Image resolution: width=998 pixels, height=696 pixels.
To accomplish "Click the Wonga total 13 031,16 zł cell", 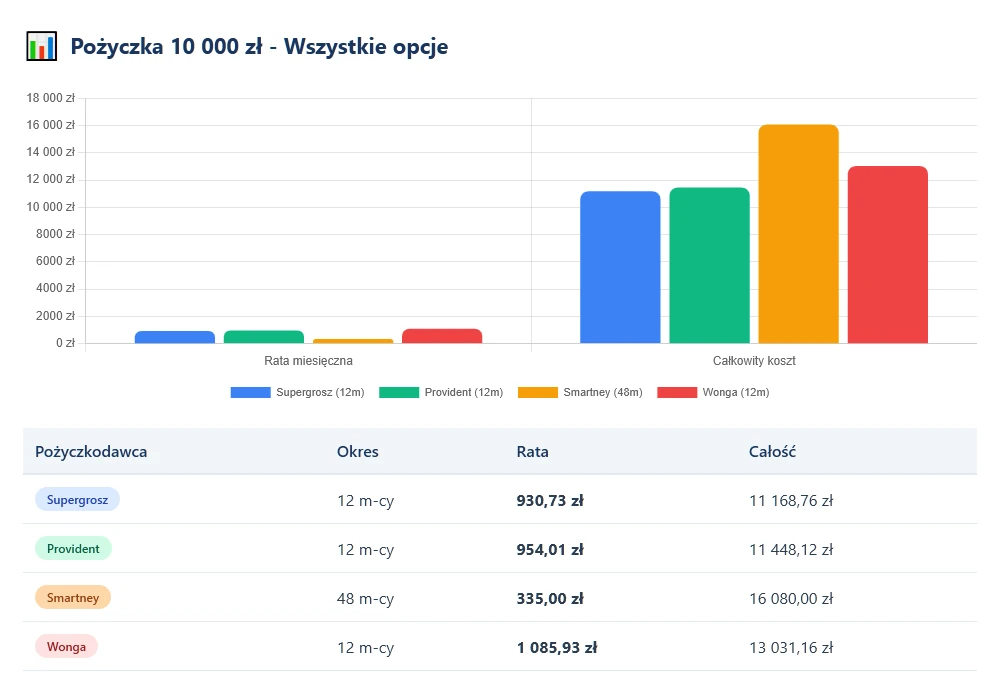I will 790,647.
